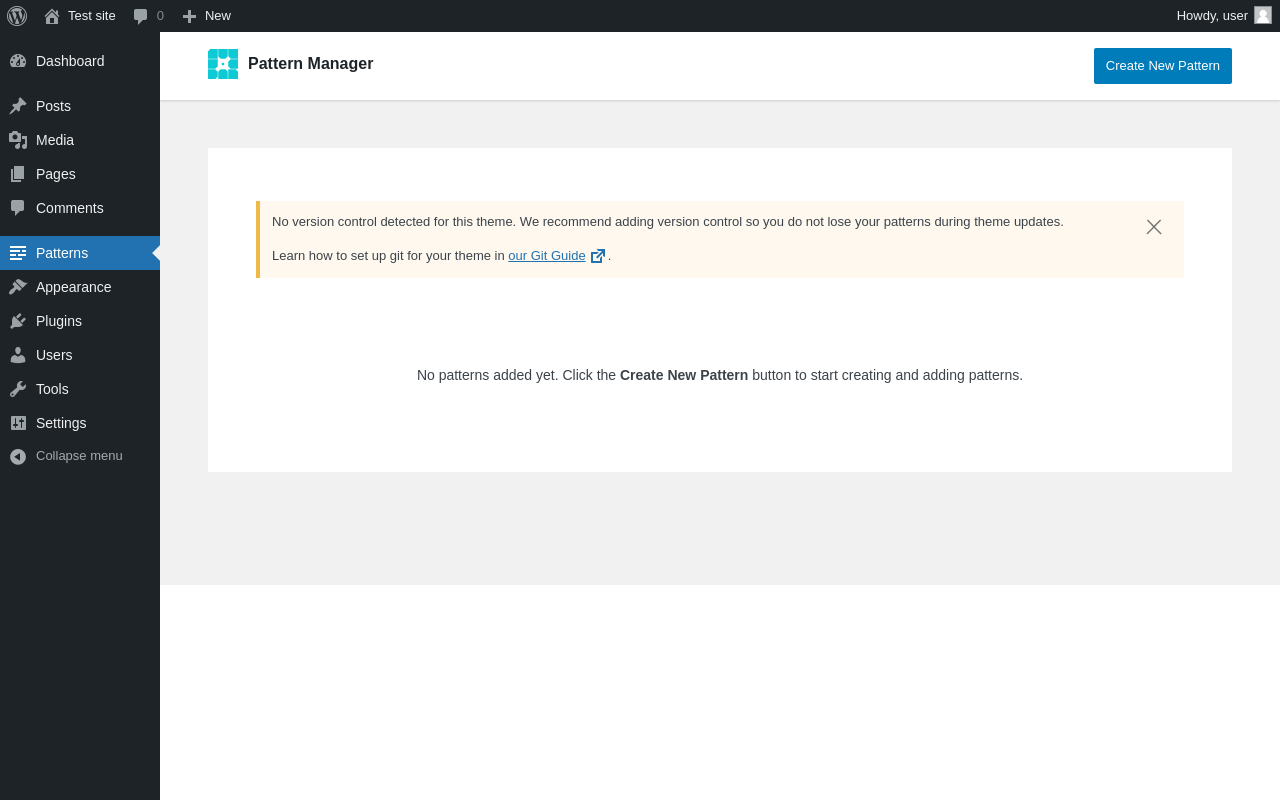
Task: Click the Appearance paintbrush icon
Action: [18, 287]
